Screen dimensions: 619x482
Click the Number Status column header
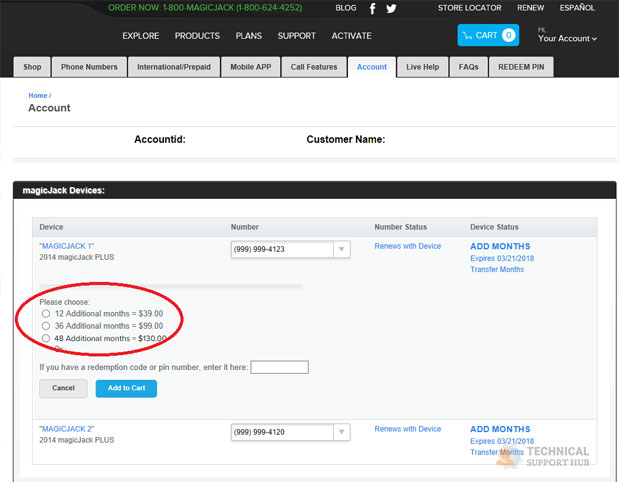point(401,227)
